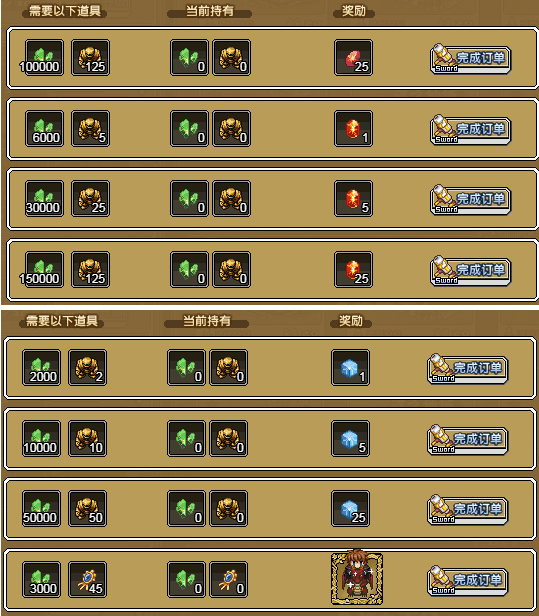Click the green crystal icon requiring 3000

(41, 579)
